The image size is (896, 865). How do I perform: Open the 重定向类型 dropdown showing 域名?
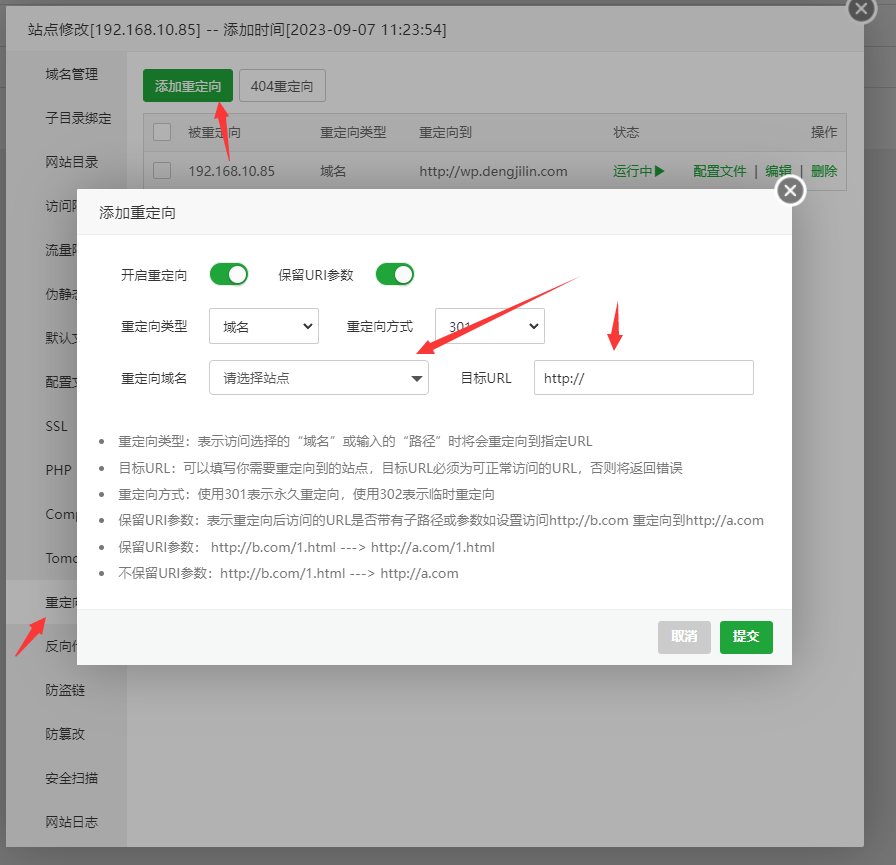pos(263,325)
